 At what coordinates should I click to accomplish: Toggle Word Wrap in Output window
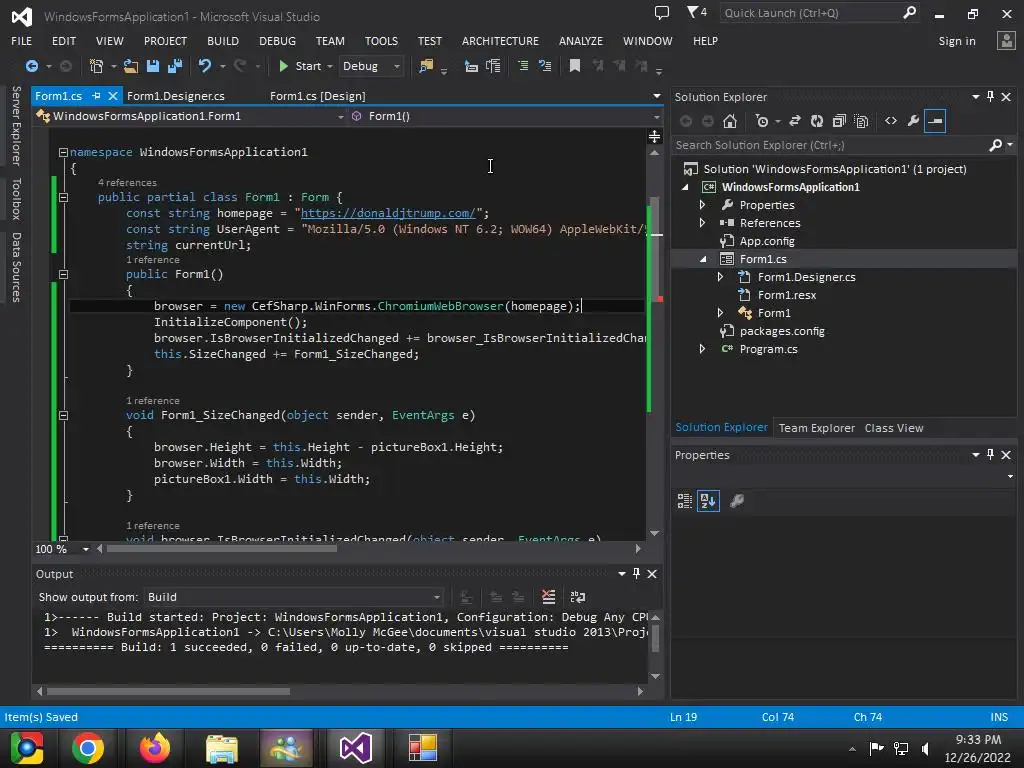pos(578,596)
